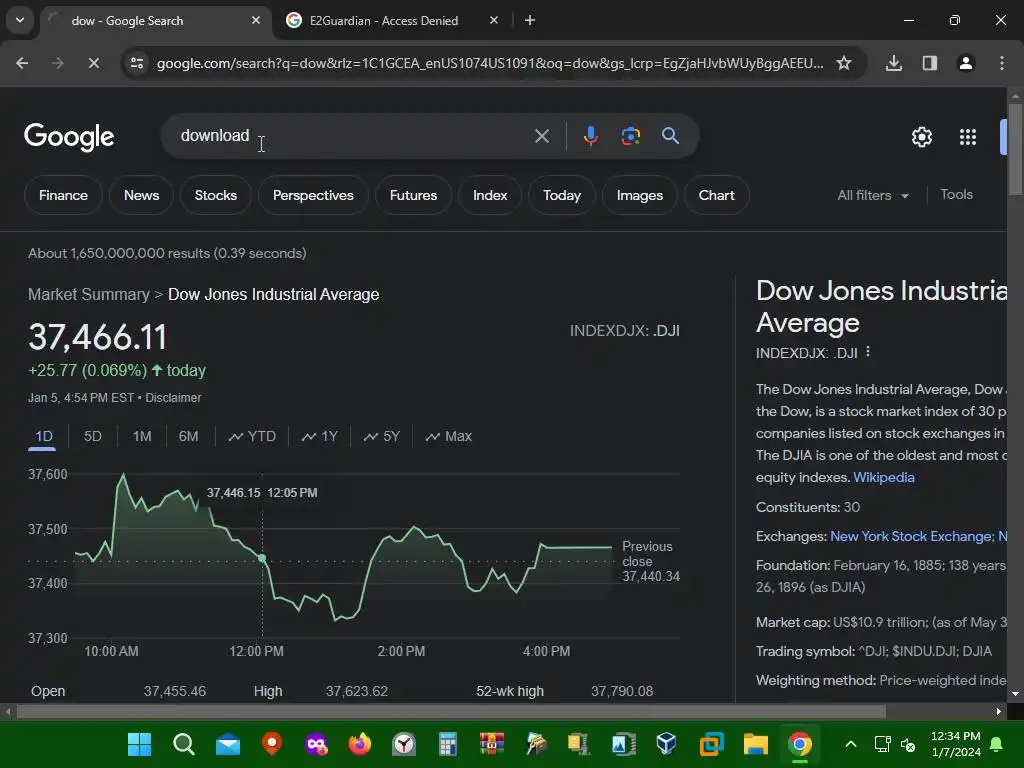The height and width of the screenshot is (768, 1024).
Task: Open Firefox from the taskbar
Action: 359,744
